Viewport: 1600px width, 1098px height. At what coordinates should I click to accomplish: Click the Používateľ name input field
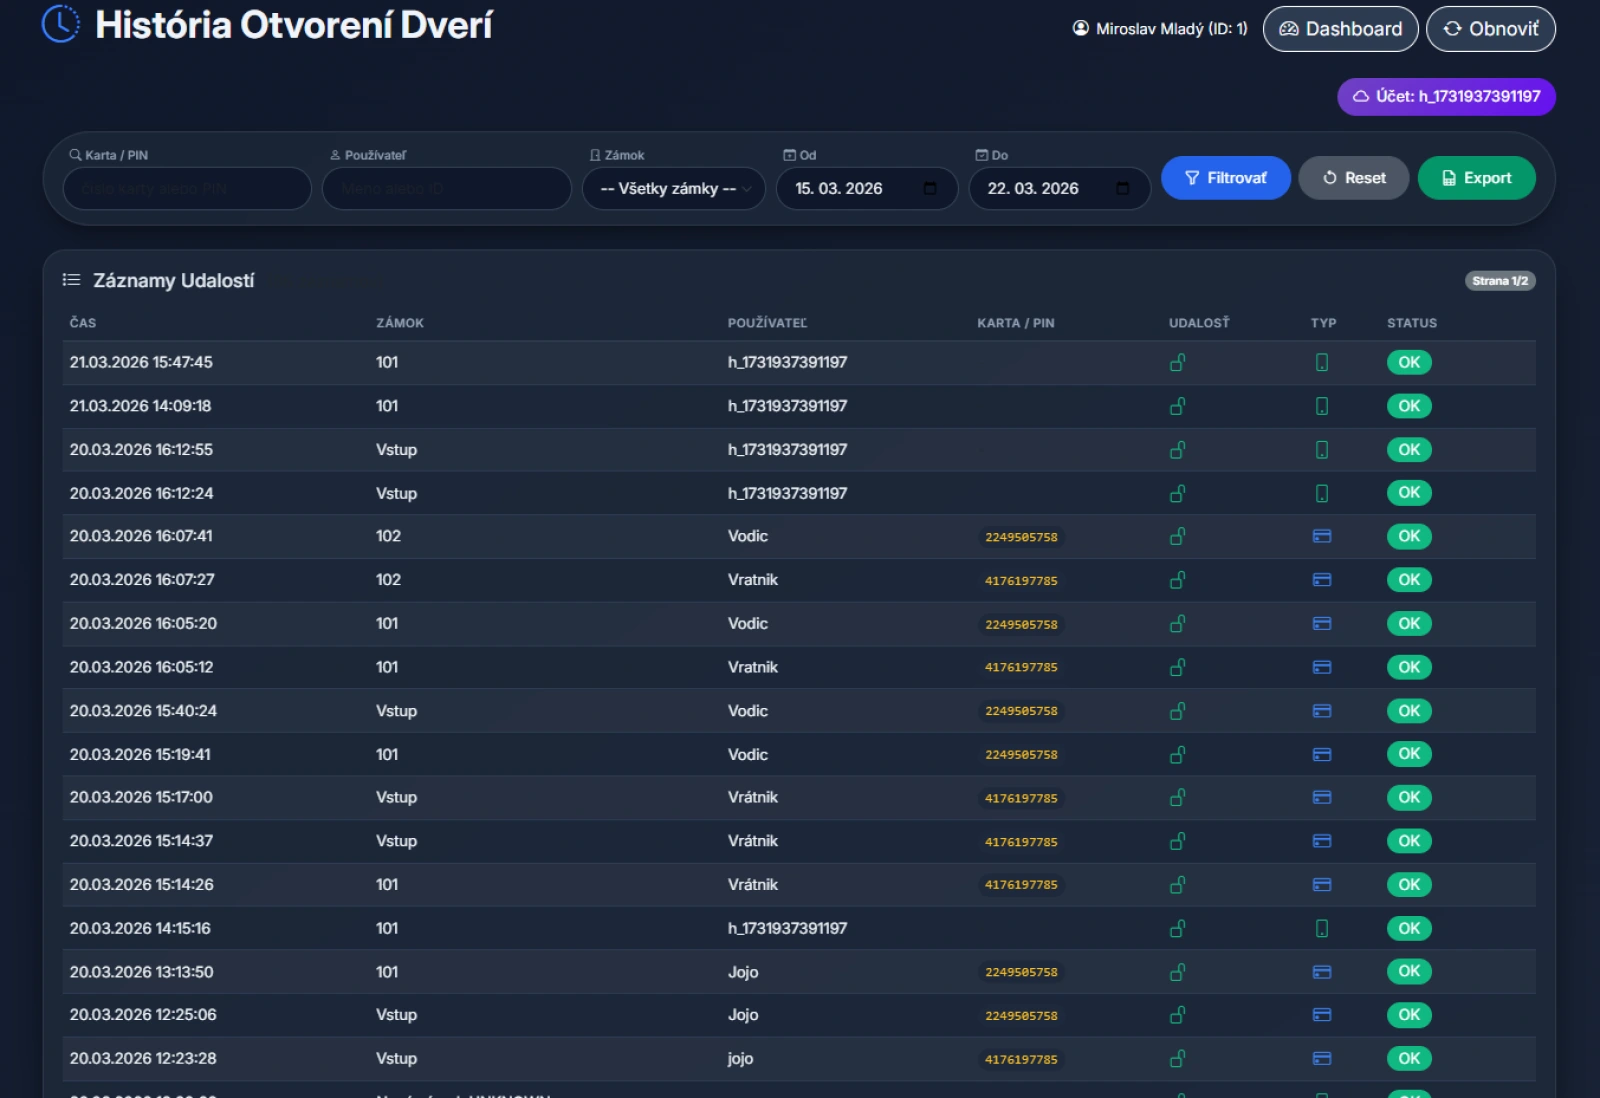click(446, 189)
